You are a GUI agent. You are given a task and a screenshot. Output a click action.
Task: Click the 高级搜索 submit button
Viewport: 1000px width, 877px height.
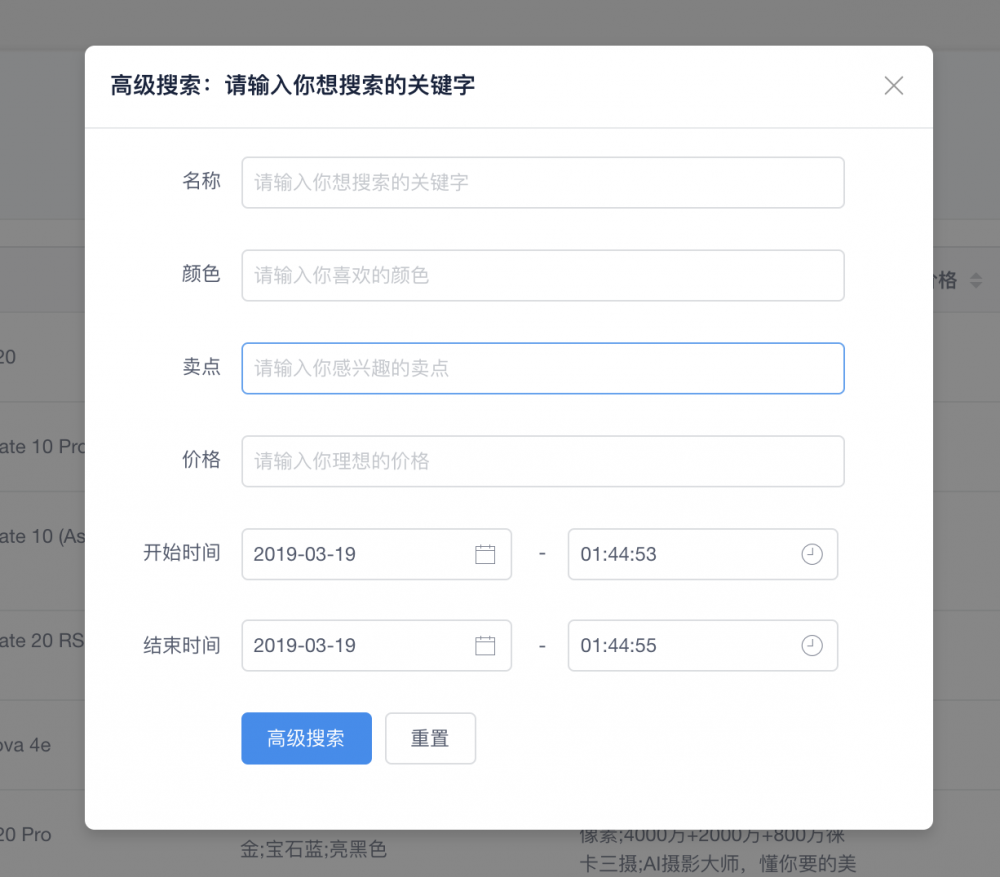306,738
